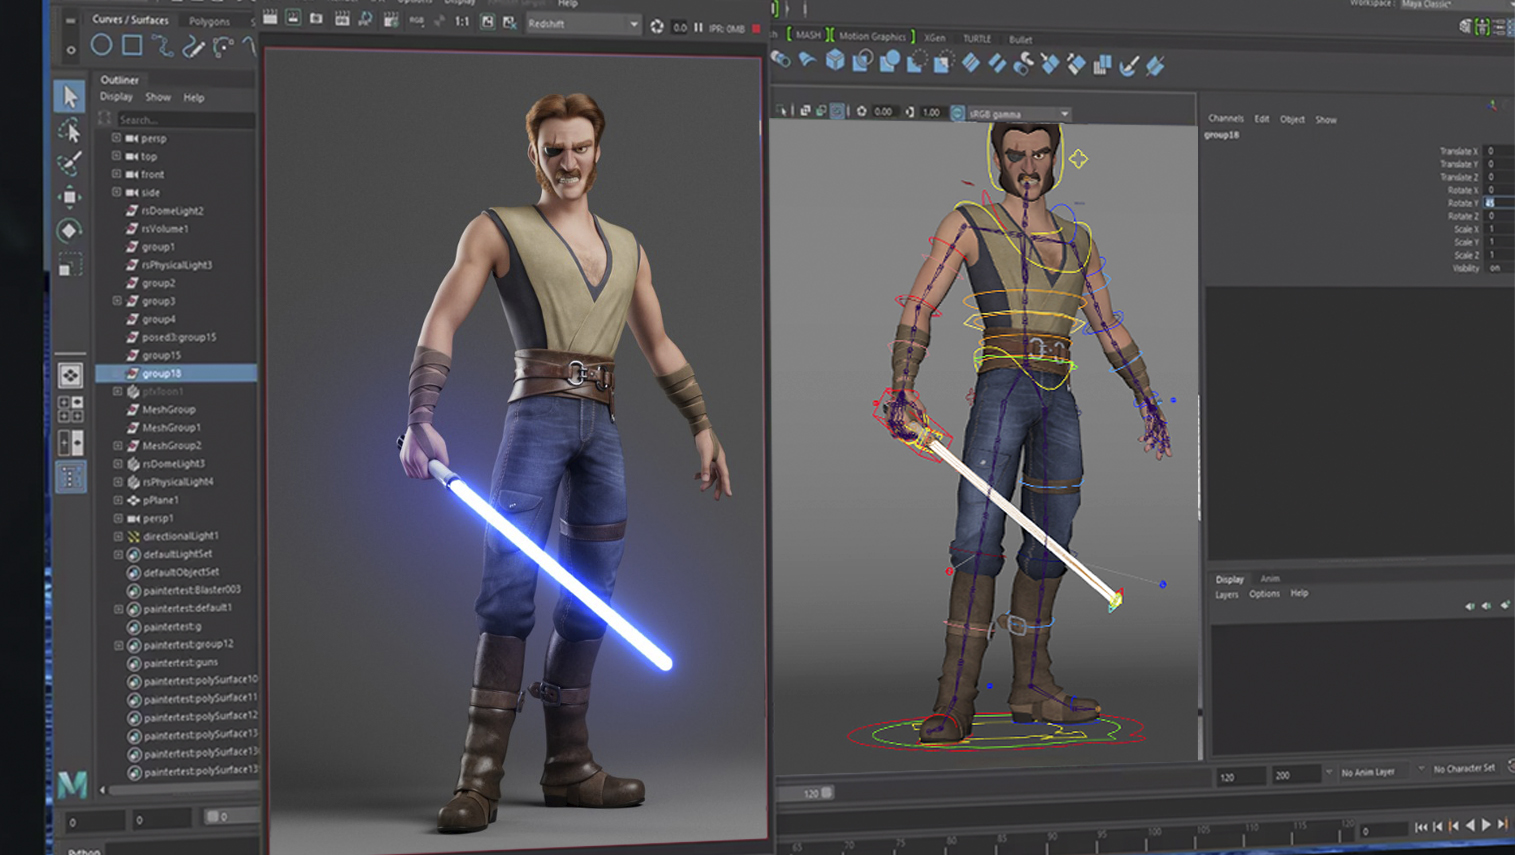Activate the Move tool in toolbox
The width and height of the screenshot is (1515, 855).
(x=70, y=197)
